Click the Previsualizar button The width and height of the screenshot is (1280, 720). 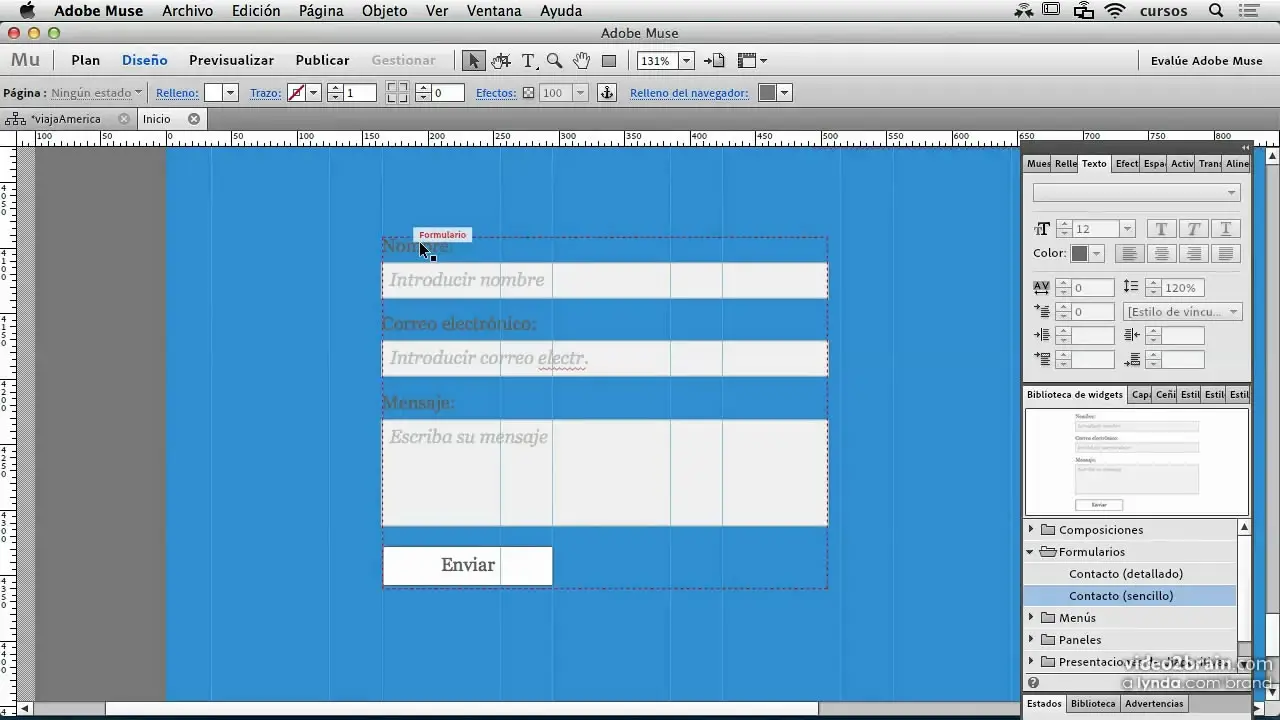click(232, 60)
